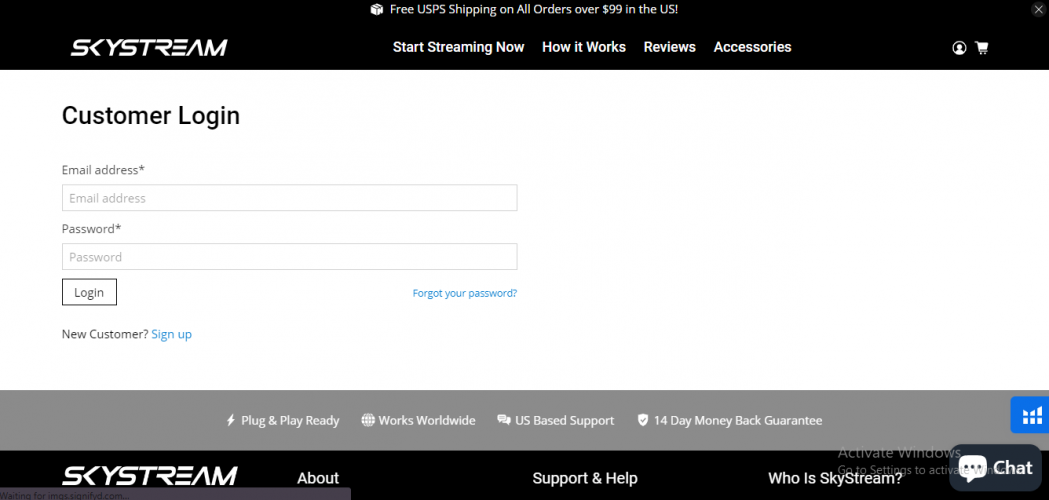Open the Shopify Chat bubble

[x=995, y=467]
